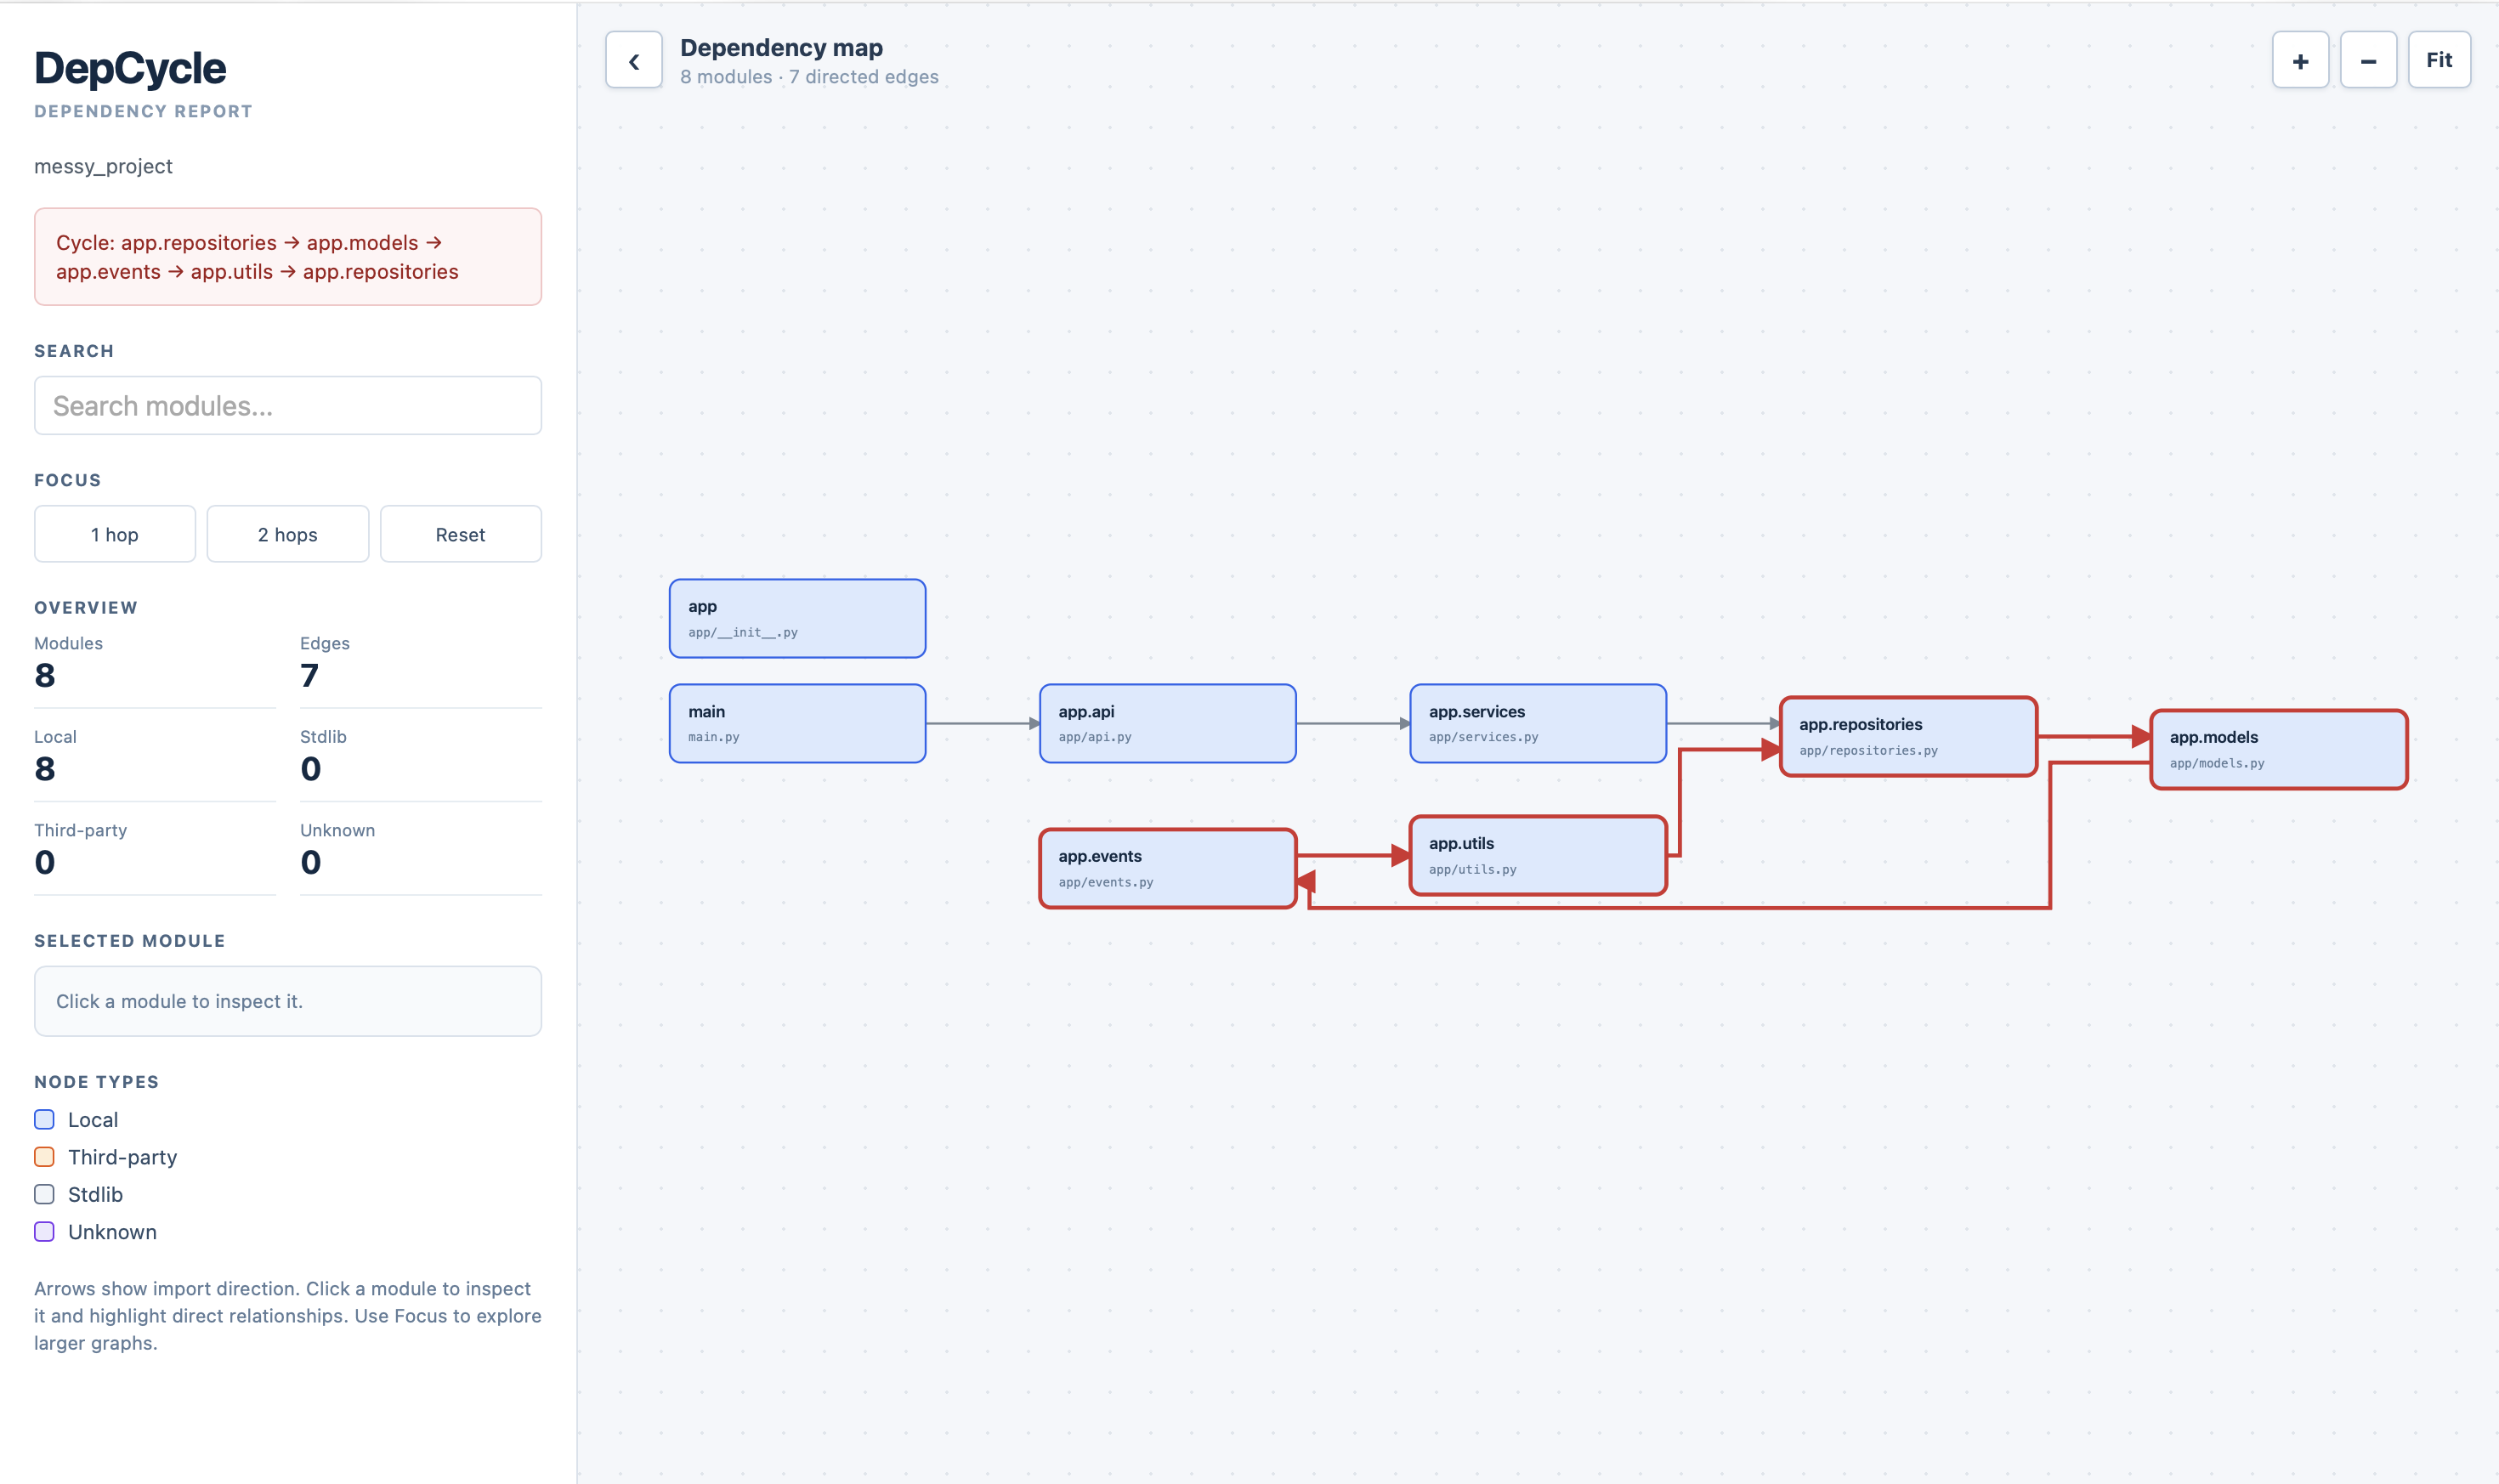Reset the focus filter
Image resolution: width=2499 pixels, height=1484 pixels.
coord(461,534)
